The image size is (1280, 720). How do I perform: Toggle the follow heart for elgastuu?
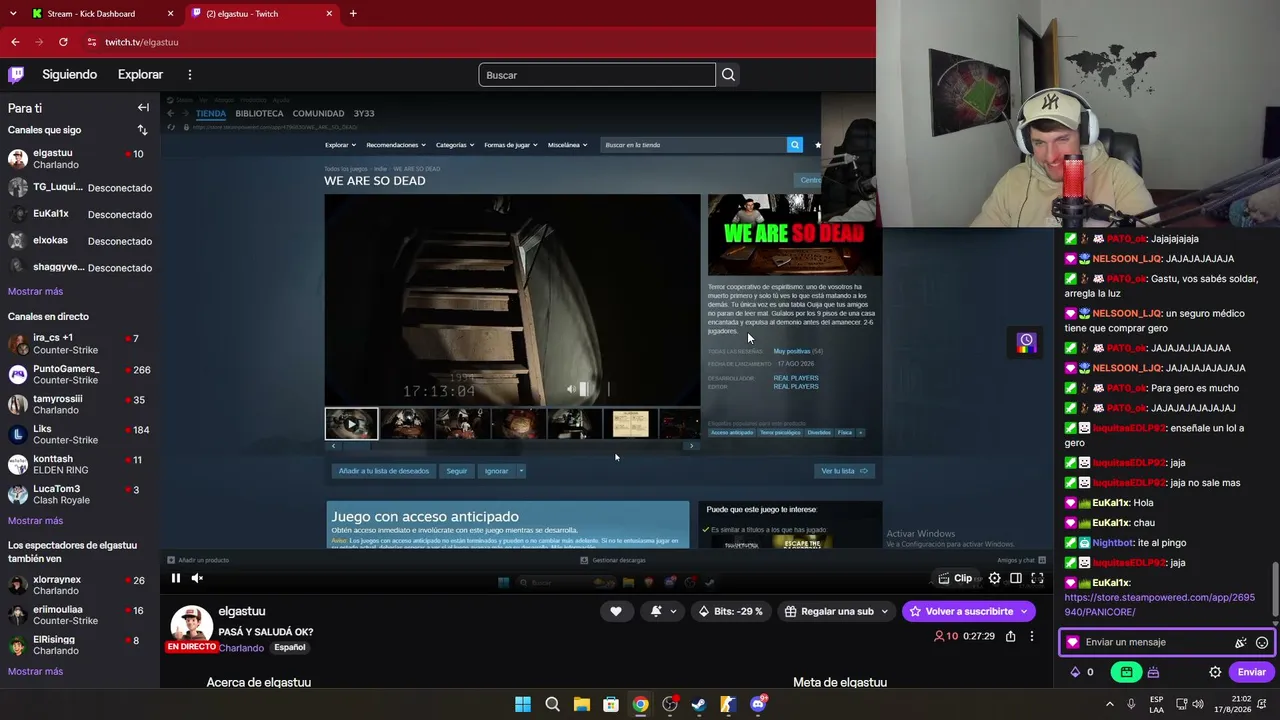click(616, 611)
